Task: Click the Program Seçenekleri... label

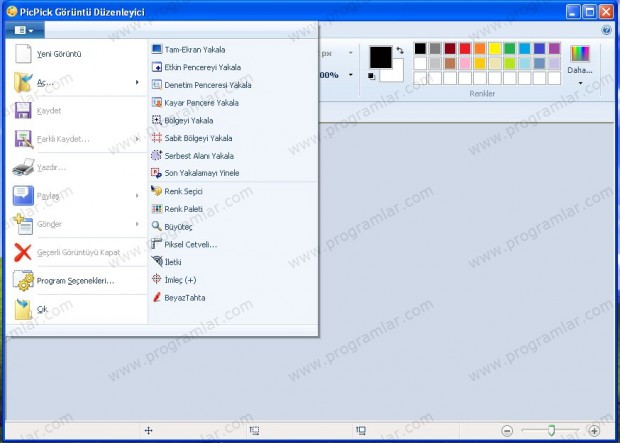Action: point(76,281)
